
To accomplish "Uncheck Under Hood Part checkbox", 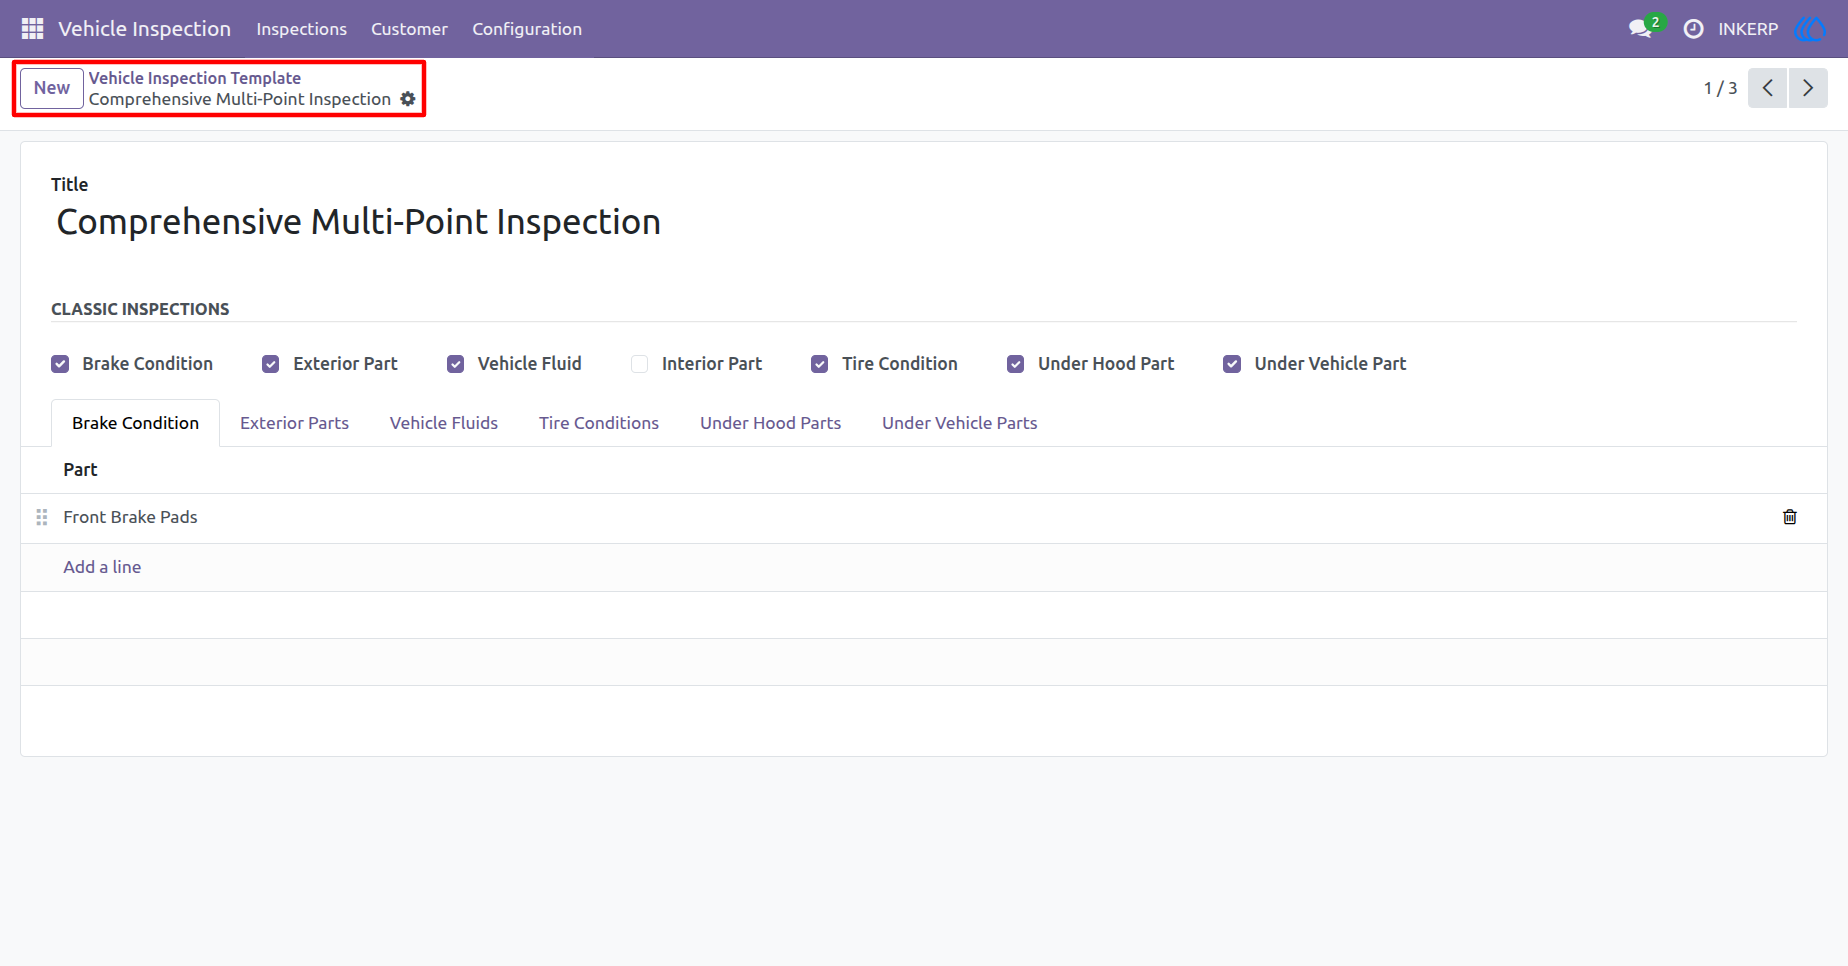I will coord(1015,364).
